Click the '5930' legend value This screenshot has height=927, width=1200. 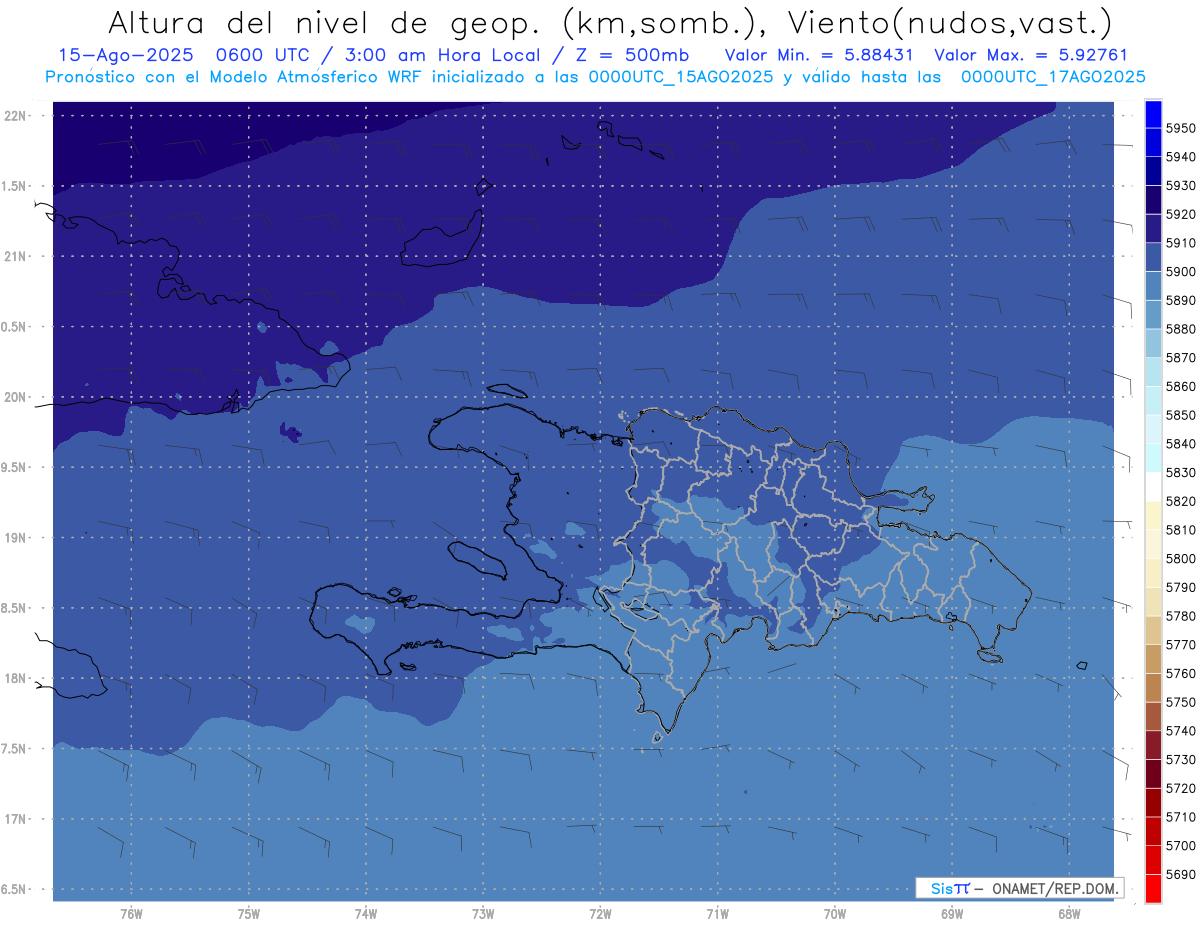(x=1181, y=186)
